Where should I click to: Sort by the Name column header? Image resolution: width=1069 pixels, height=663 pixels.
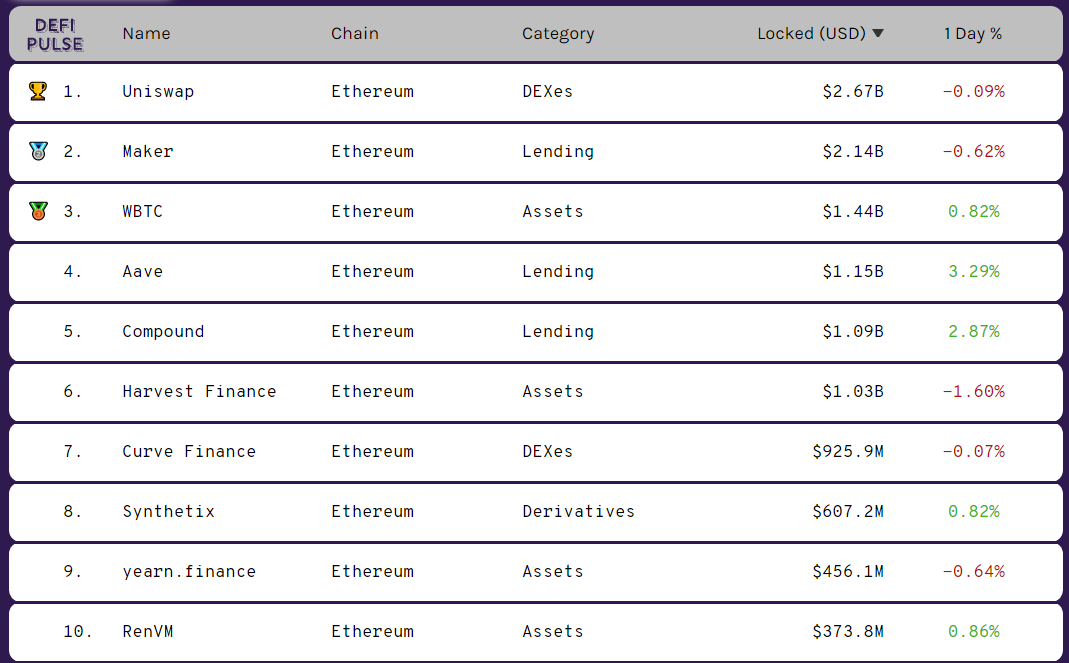click(146, 34)
